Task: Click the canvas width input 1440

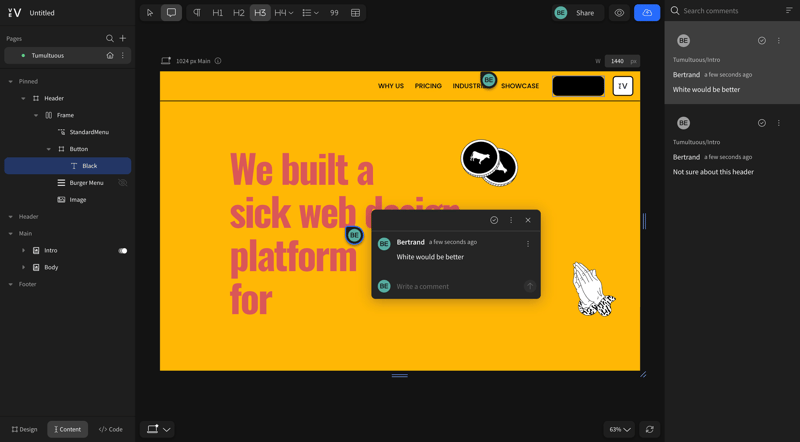Action: coord(617,61)
